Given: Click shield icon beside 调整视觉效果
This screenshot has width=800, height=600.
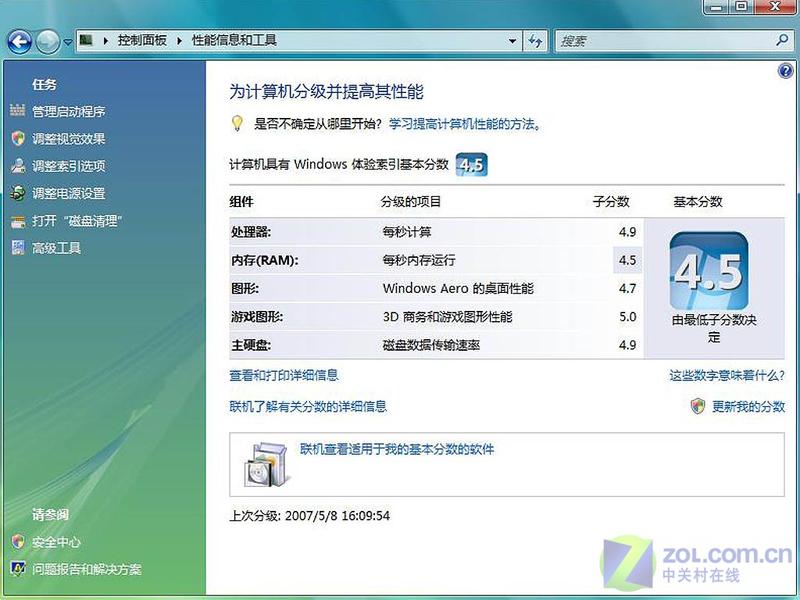Looking at the screenshot, I should (x=18, y=138).
